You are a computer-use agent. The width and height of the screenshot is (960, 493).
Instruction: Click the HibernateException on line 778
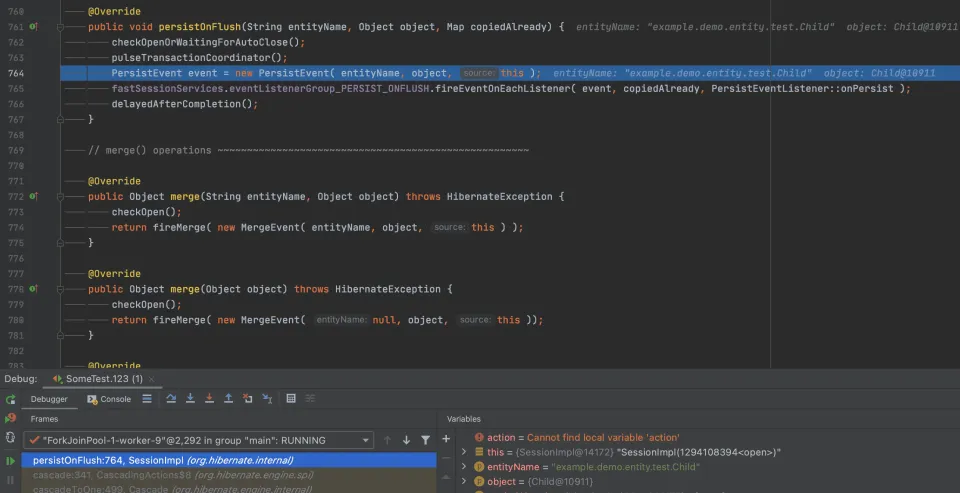388,289
